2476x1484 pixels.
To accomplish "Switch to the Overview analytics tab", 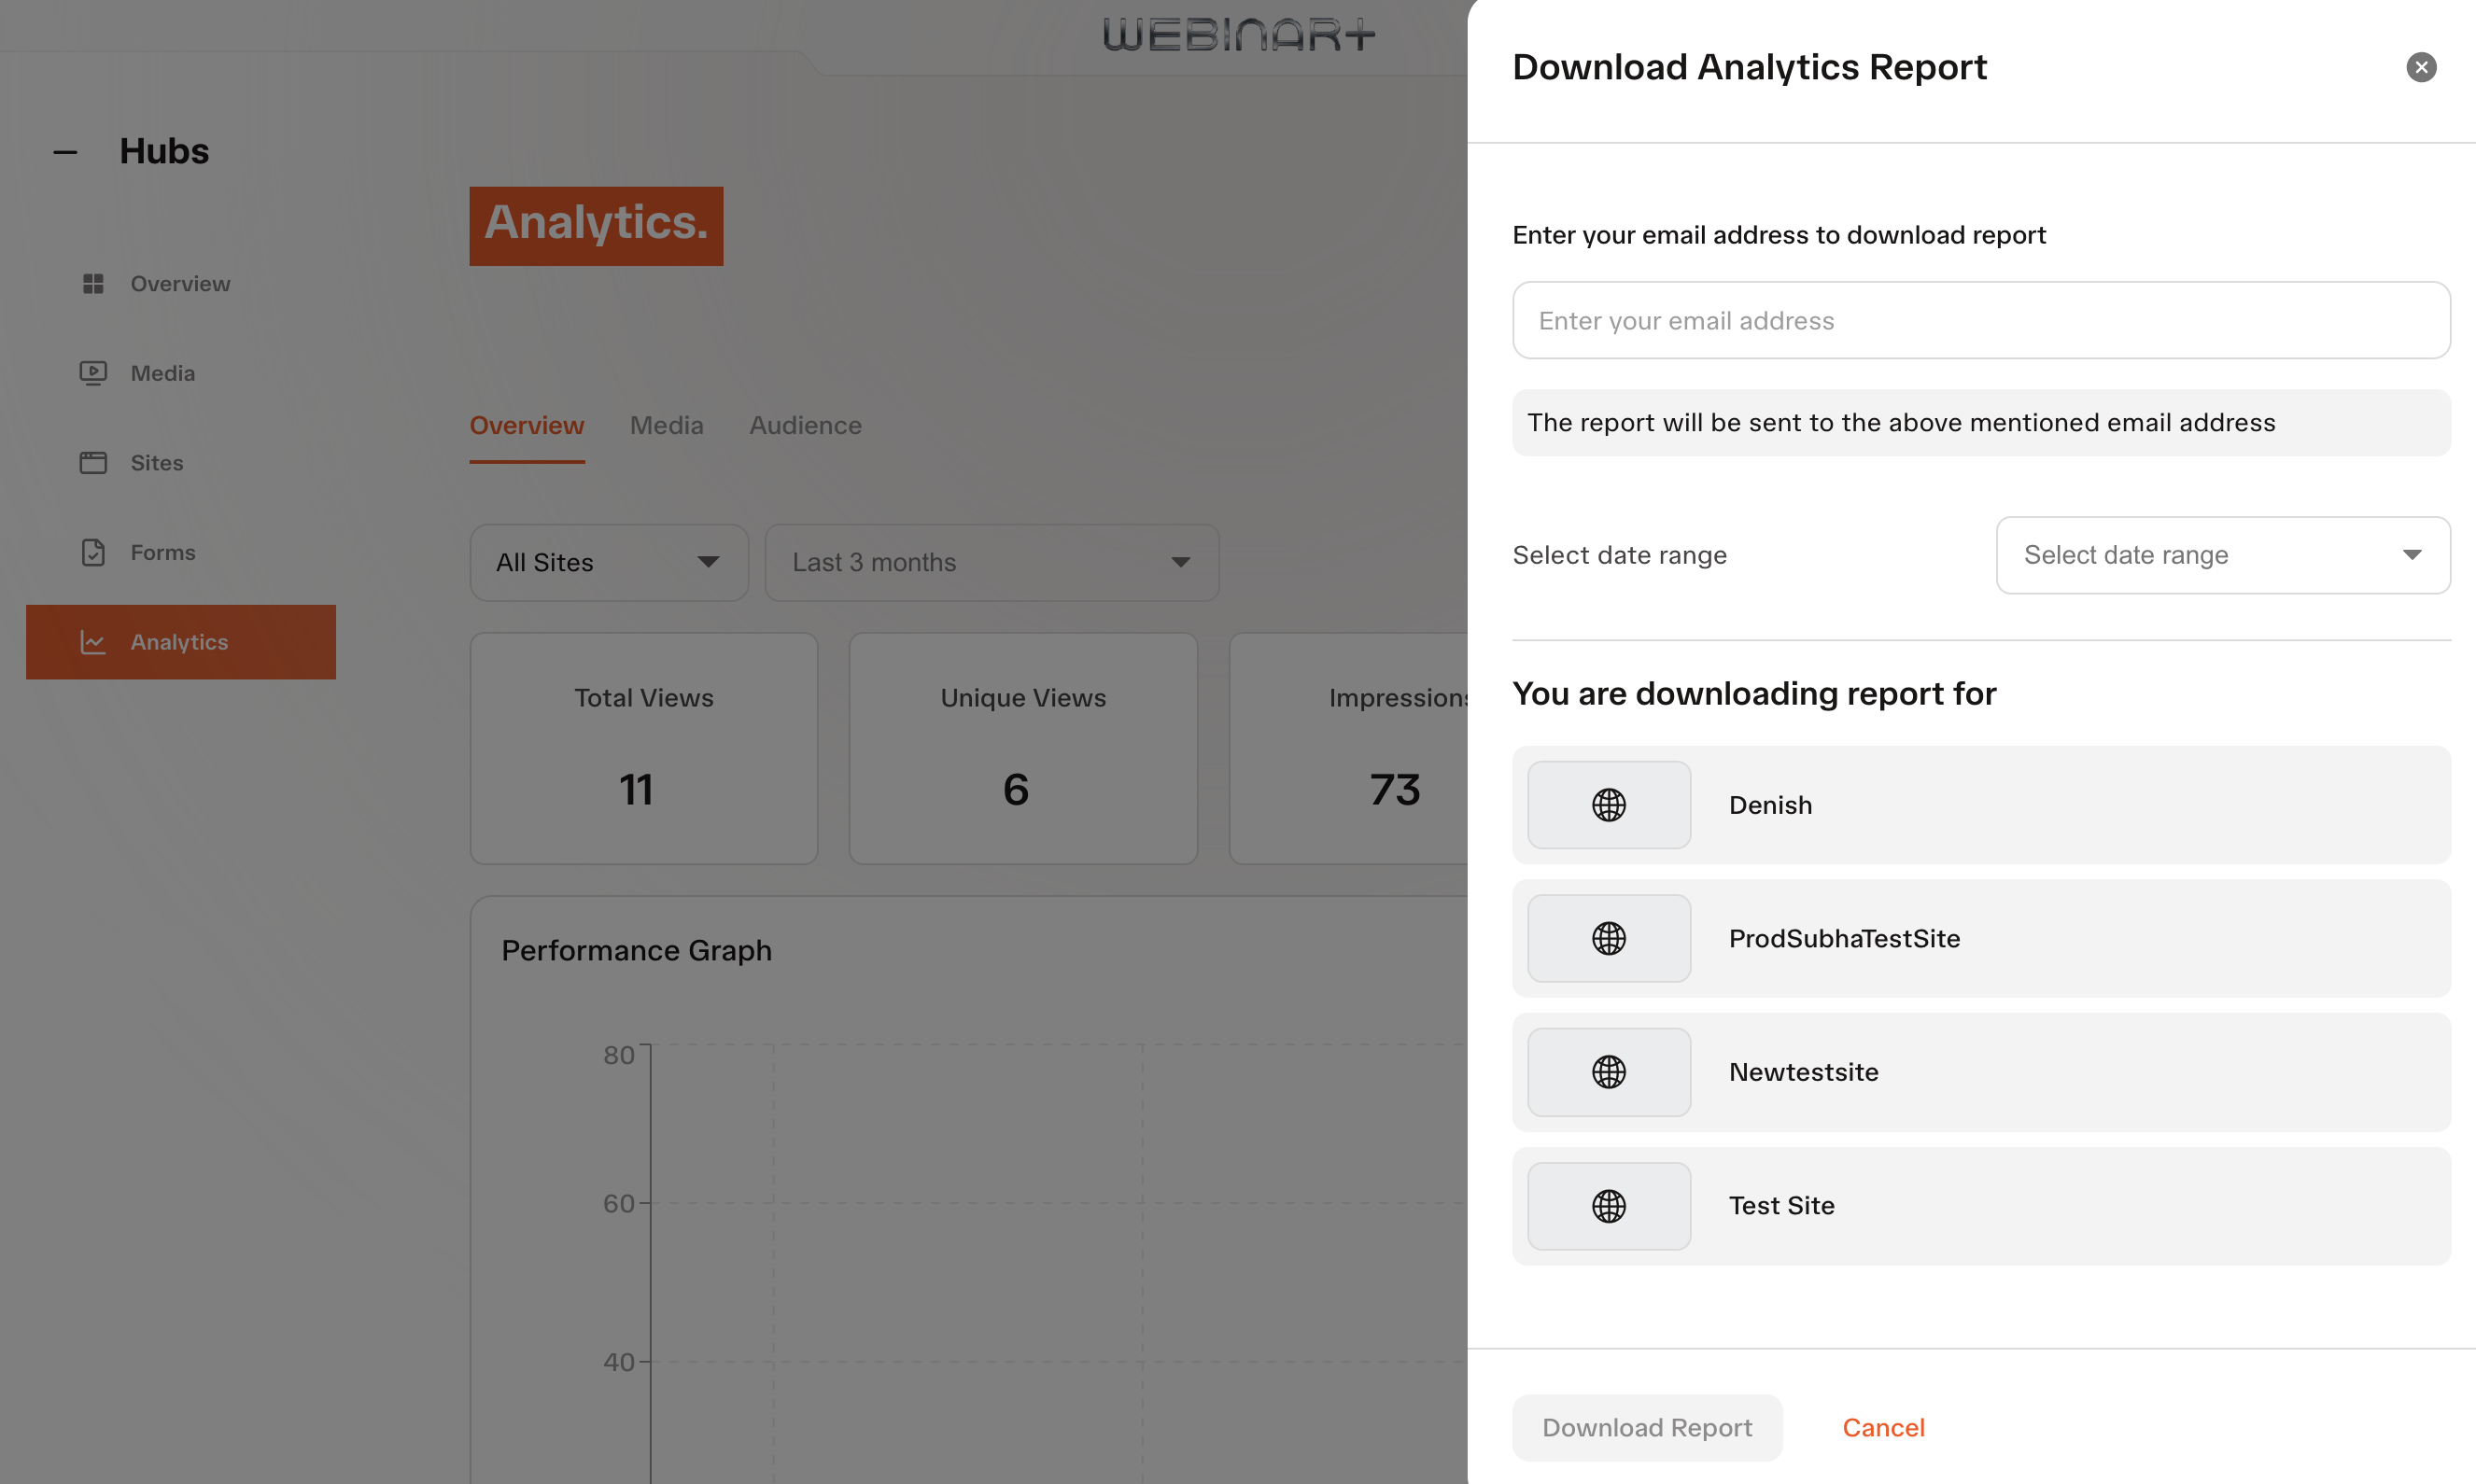I will point(527,426).
